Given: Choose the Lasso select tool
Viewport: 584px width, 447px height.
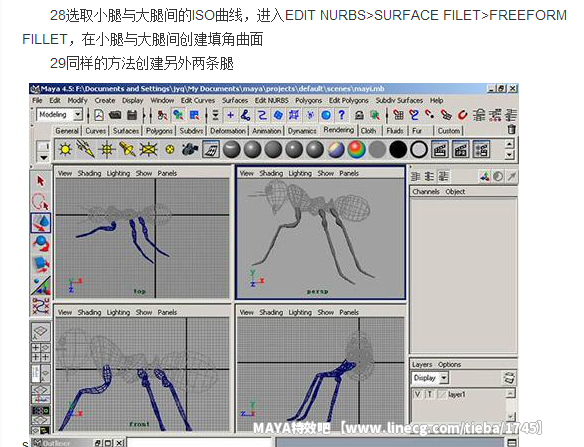Looking at the screenshot, I should [40, 202].
